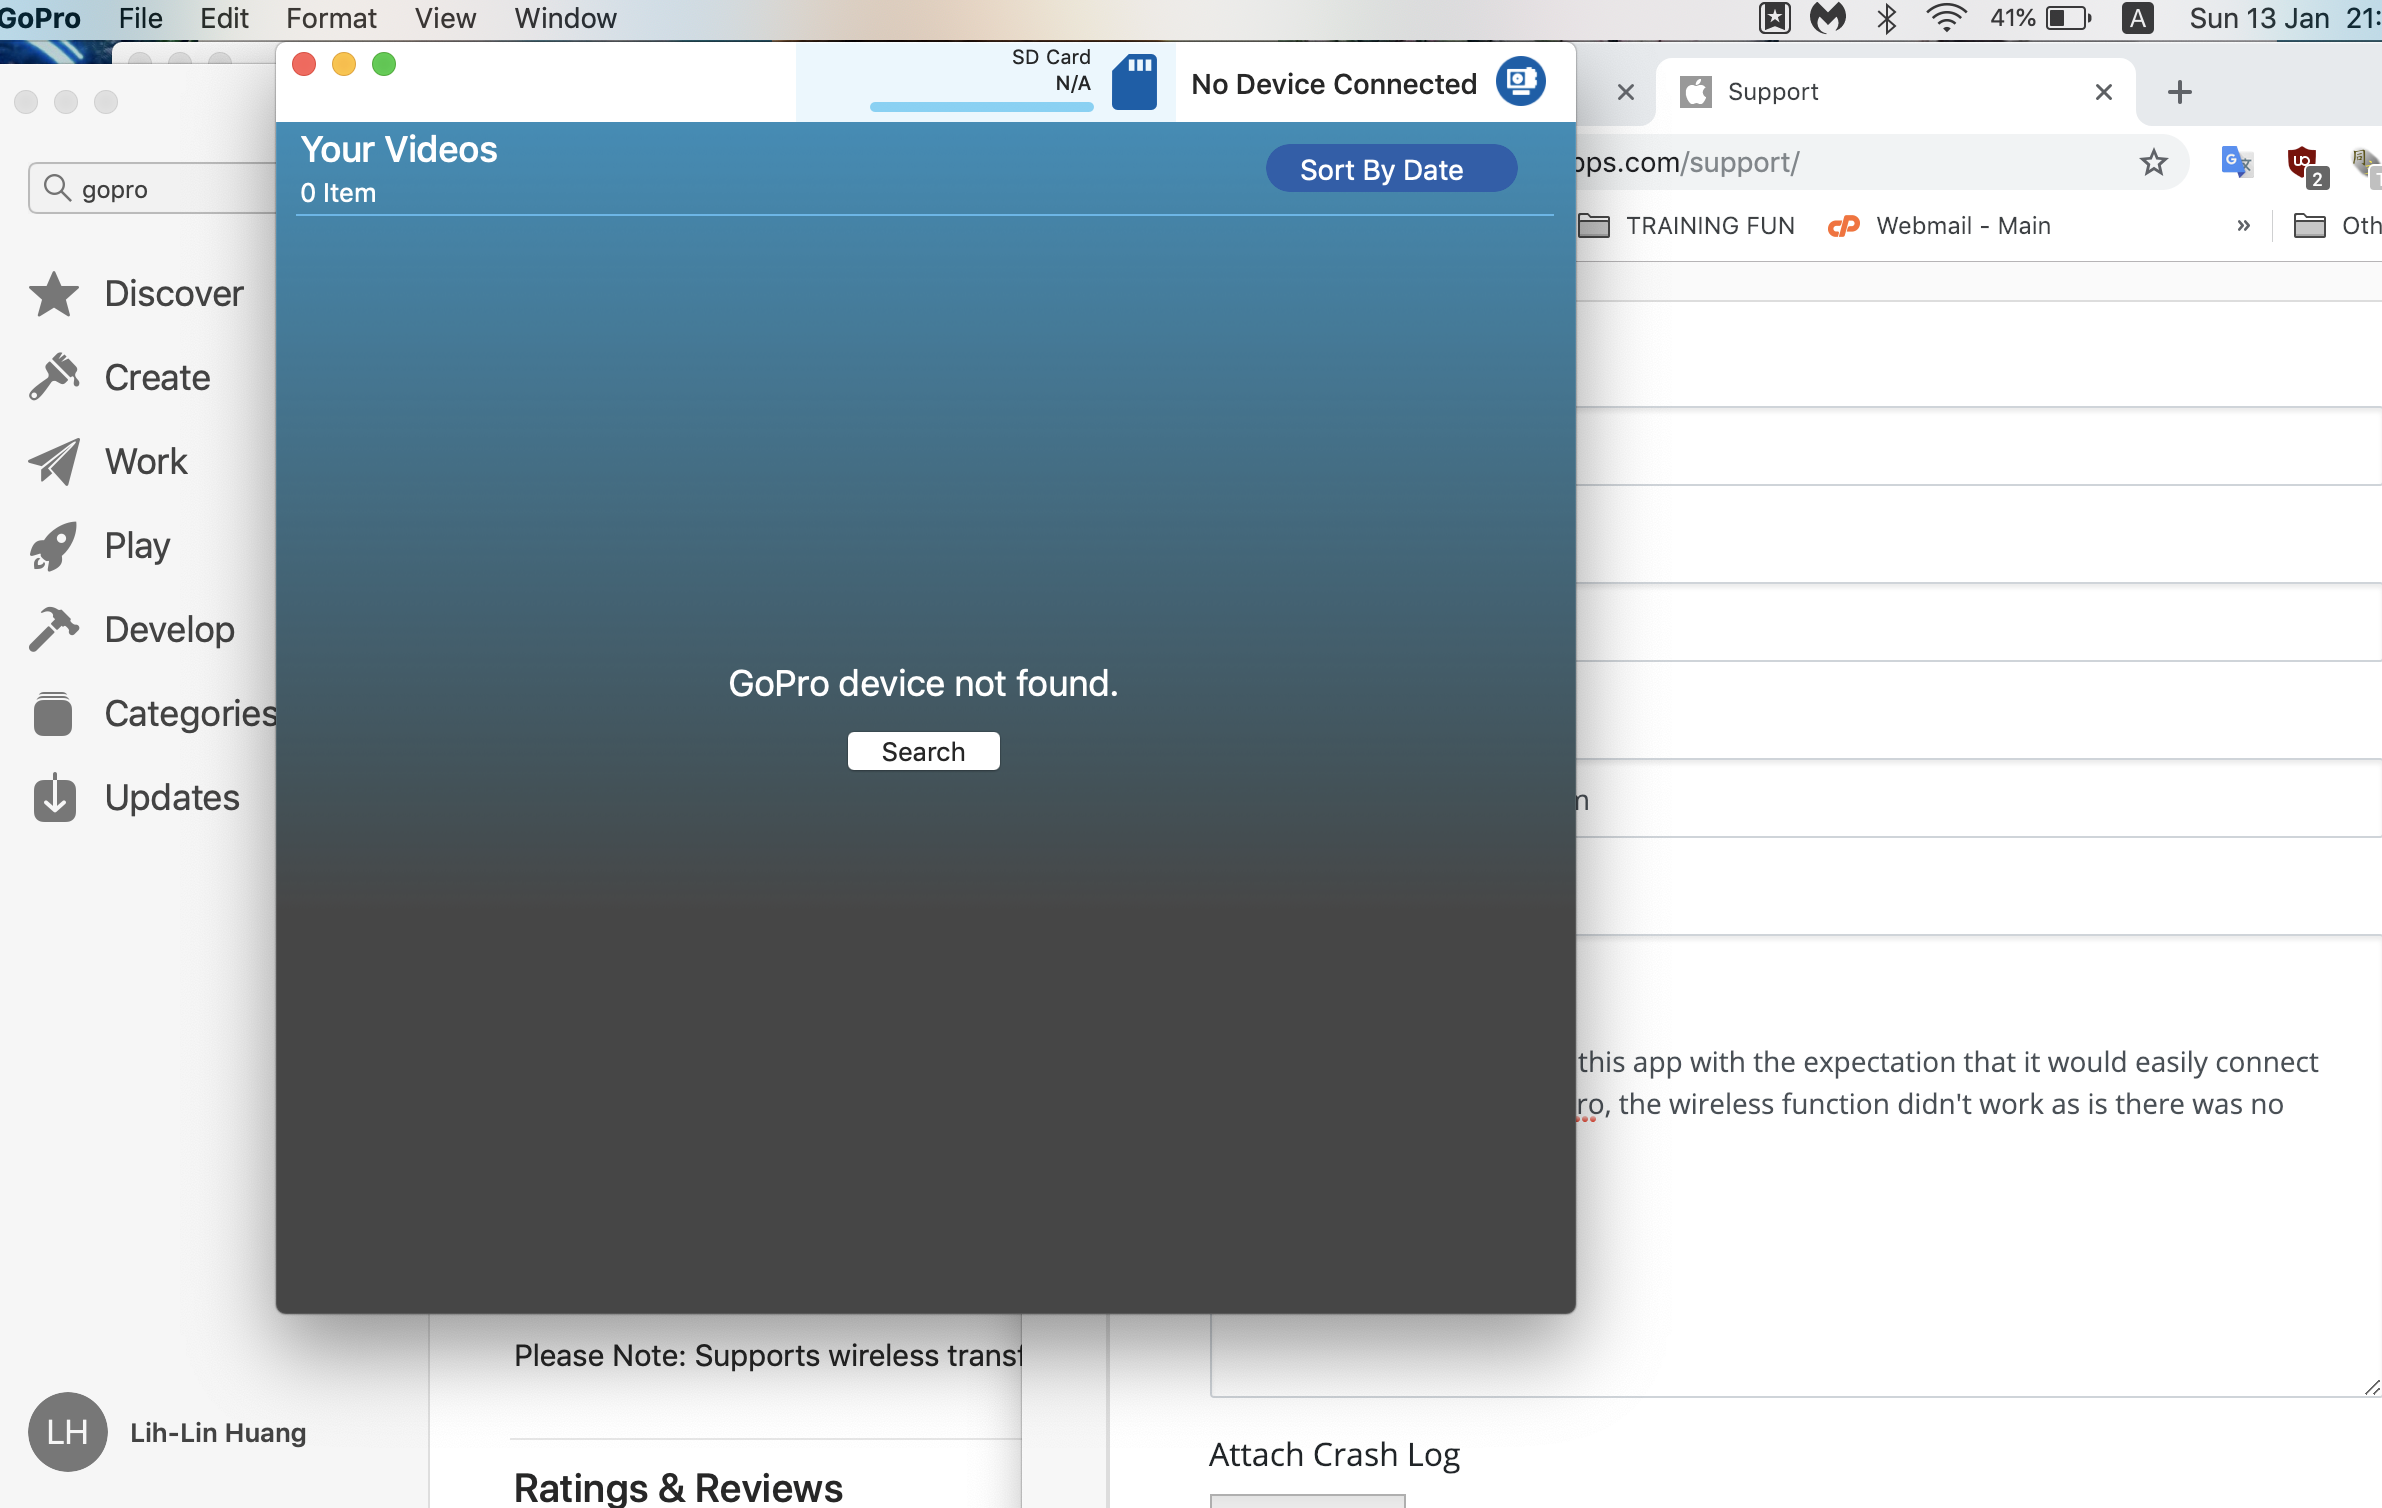This screenshot has height=1508, width=2382.
Task: Click the LH account avatar
Action: point(67,1432)
